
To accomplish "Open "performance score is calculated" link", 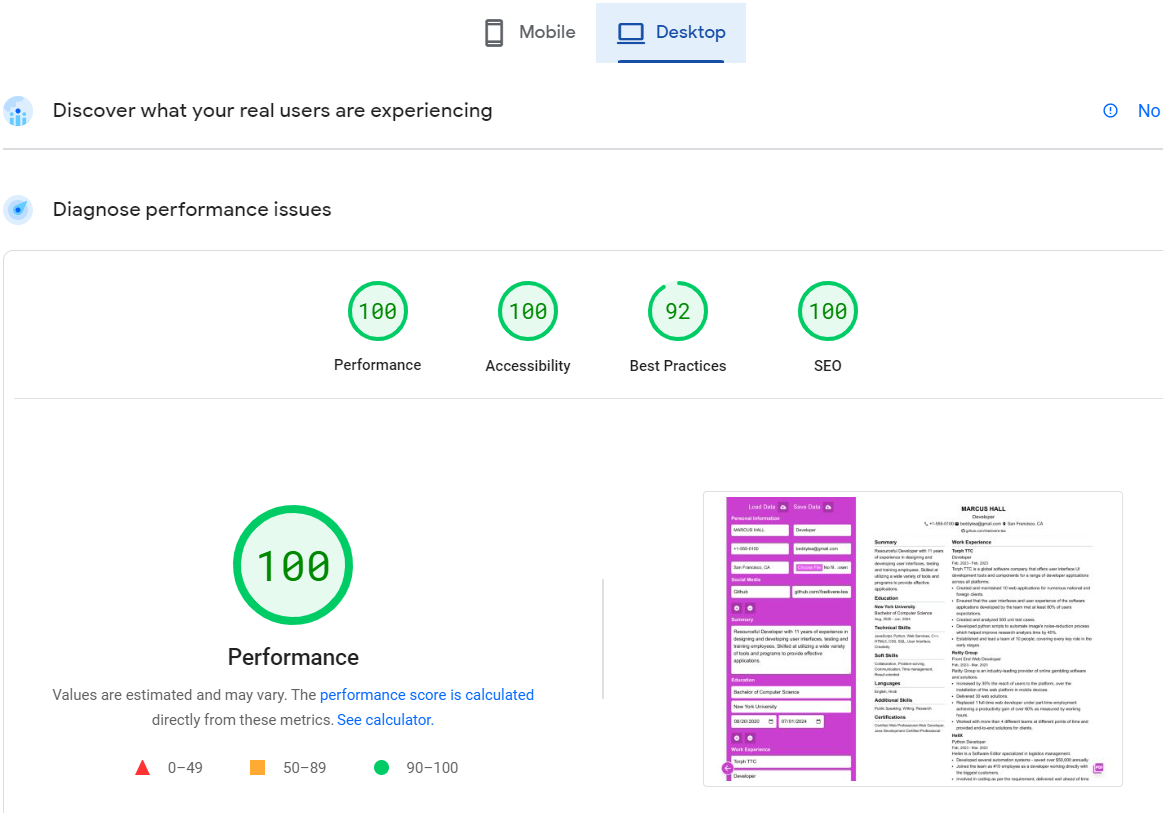I will (x=427, y=695).
